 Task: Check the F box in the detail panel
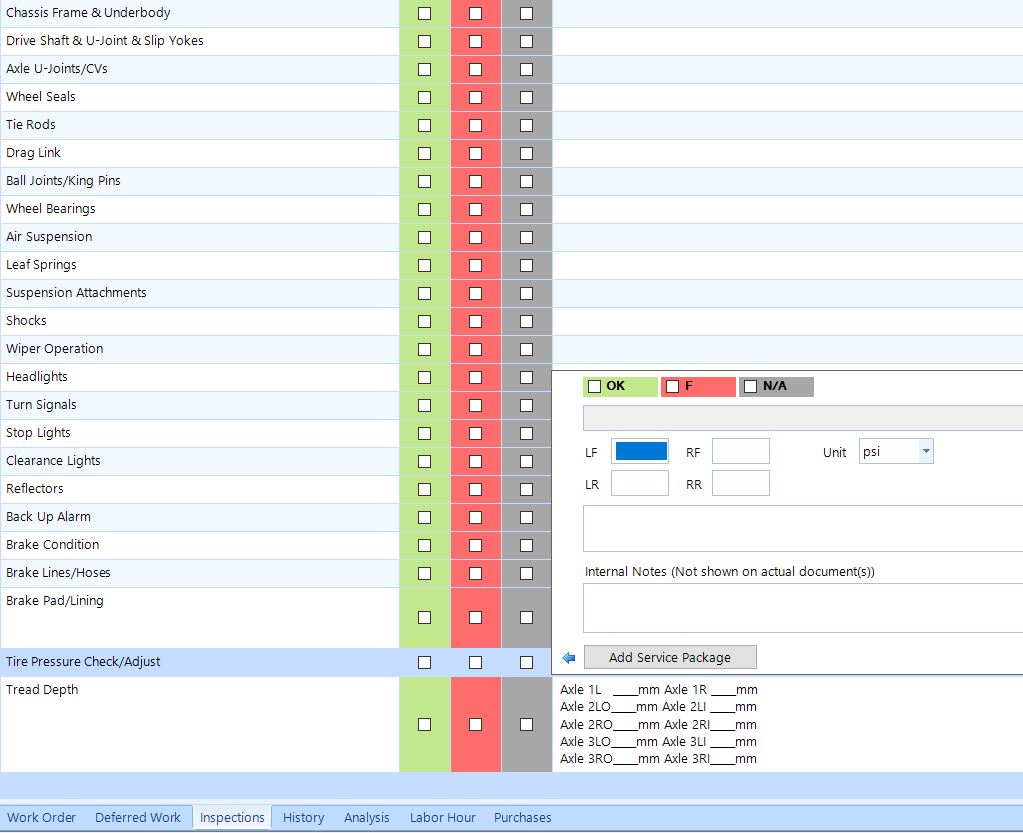673,387
